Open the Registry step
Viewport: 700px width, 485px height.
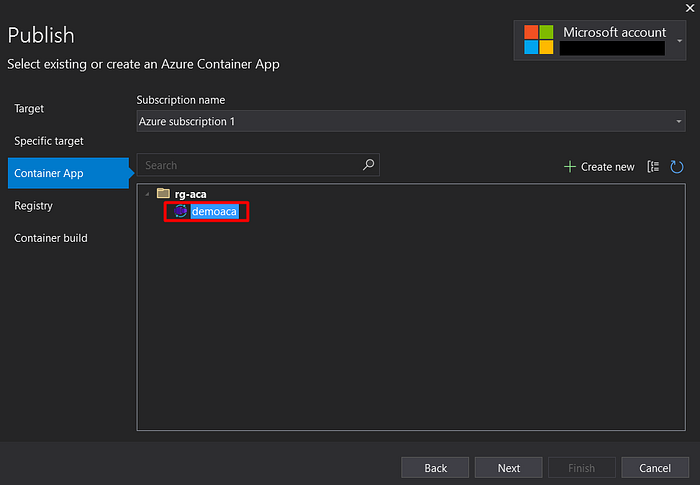(x=33, y=206)
